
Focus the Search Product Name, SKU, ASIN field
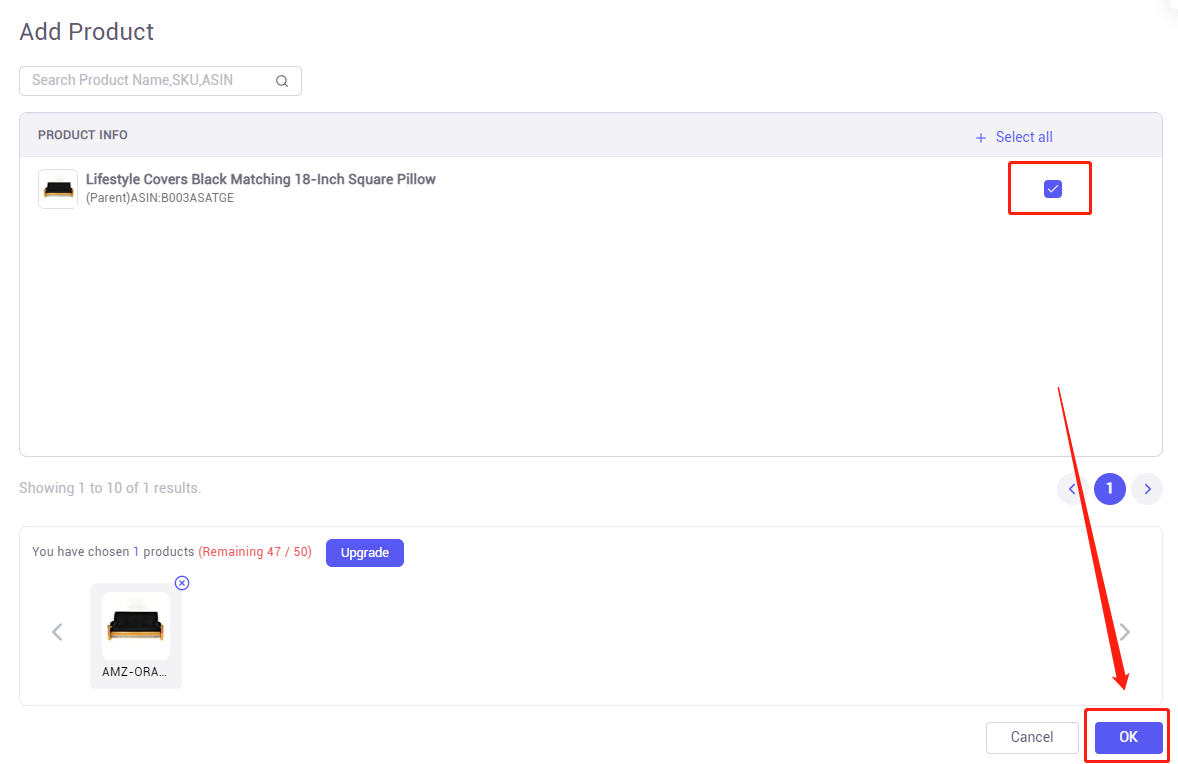160,81
